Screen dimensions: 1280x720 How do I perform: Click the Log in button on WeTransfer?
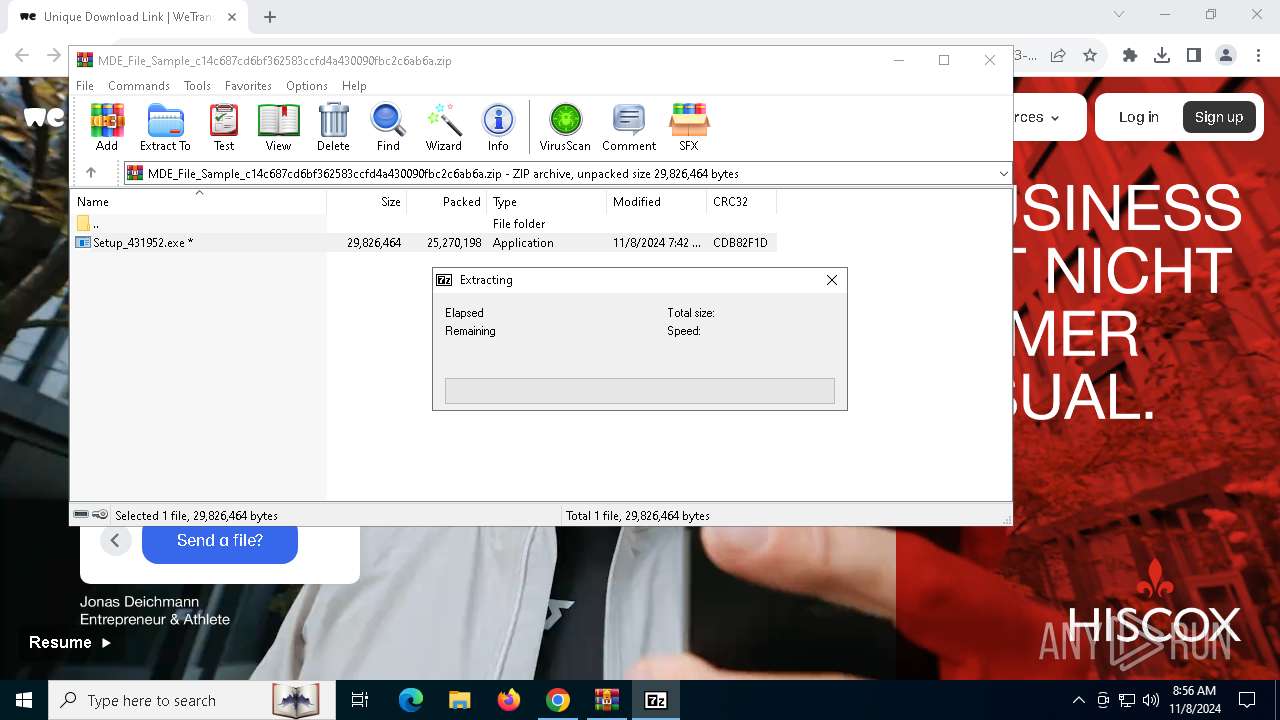[1139, 117]
